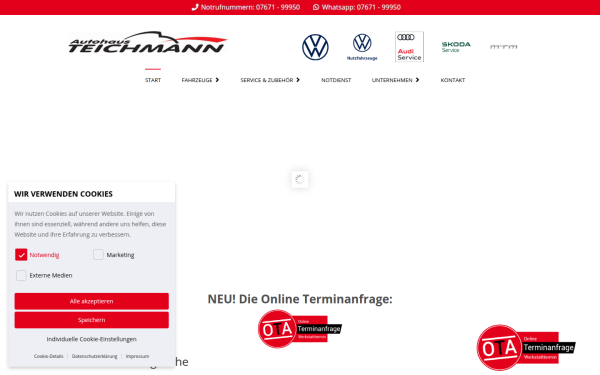This screenshot has width=600, height=375.
Task: Go to the Start page
Action: (x=153, y=80)
